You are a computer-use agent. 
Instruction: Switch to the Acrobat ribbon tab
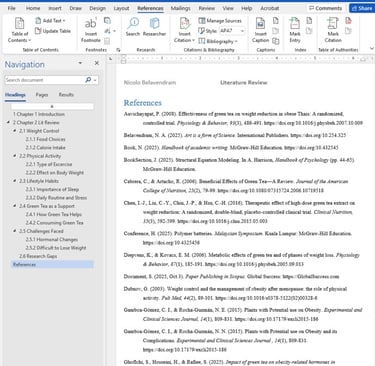(269, 8)
